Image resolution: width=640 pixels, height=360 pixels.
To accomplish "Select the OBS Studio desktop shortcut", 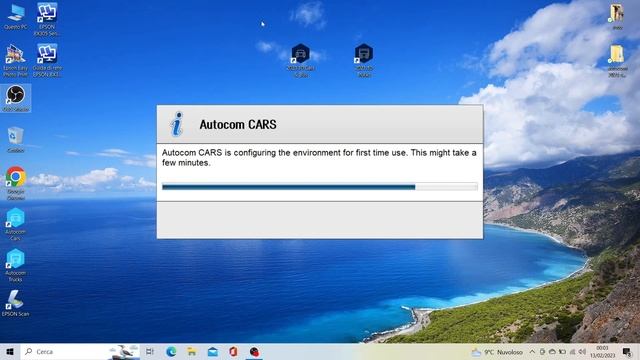I will pyautogui.click(x=16, y=98).
